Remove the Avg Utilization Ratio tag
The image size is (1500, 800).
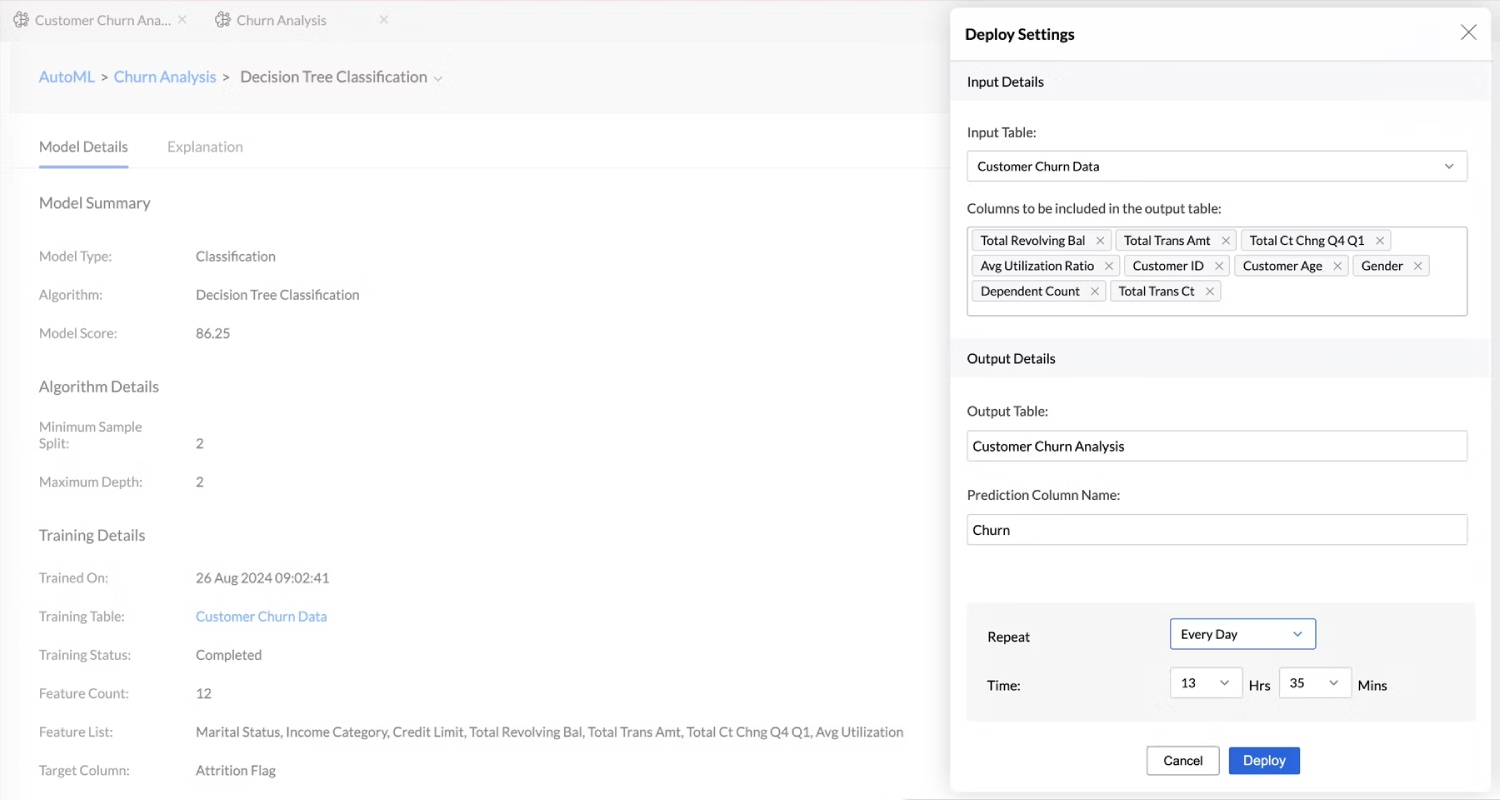[1109, 266]
